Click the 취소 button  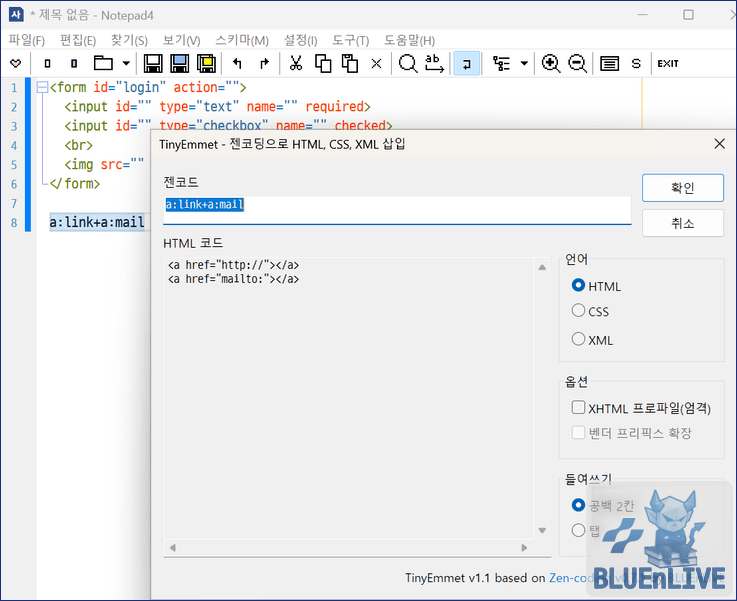pos(682,223)
